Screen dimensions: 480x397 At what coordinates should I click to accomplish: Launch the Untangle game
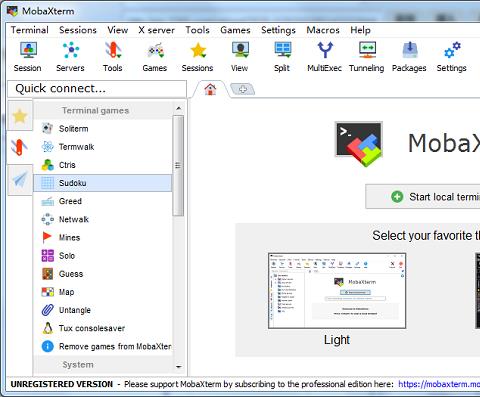point(103,310)
